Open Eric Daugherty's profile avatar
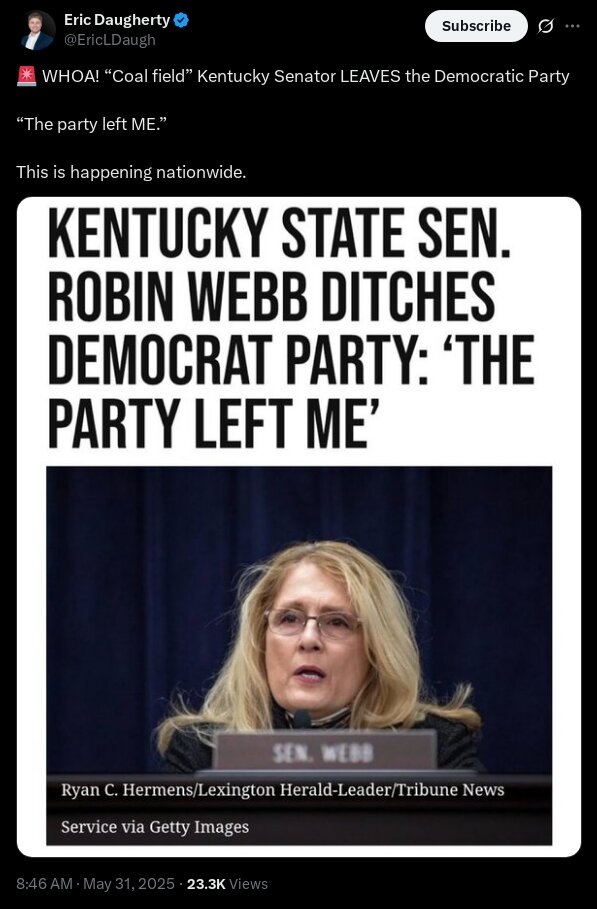This screenshot has height=909, width=597. 38,30
